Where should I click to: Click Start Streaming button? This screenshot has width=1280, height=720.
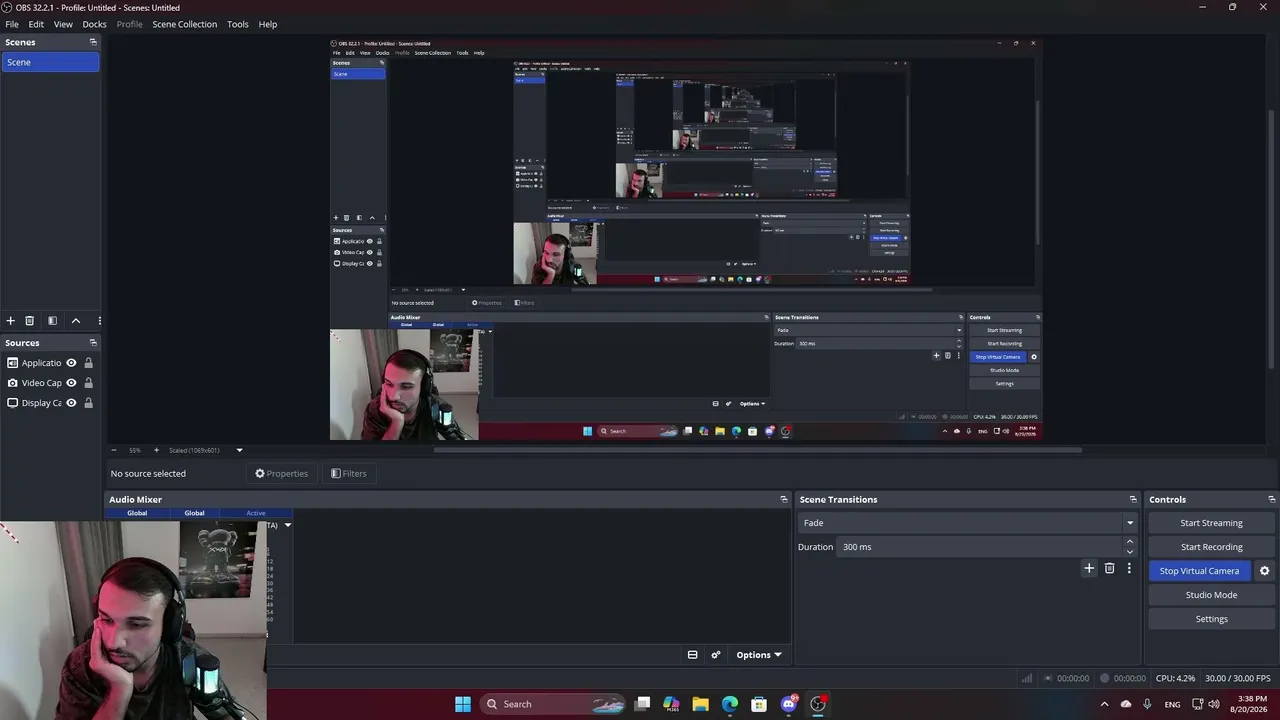pyautogui.click(x=1211, y=523)
